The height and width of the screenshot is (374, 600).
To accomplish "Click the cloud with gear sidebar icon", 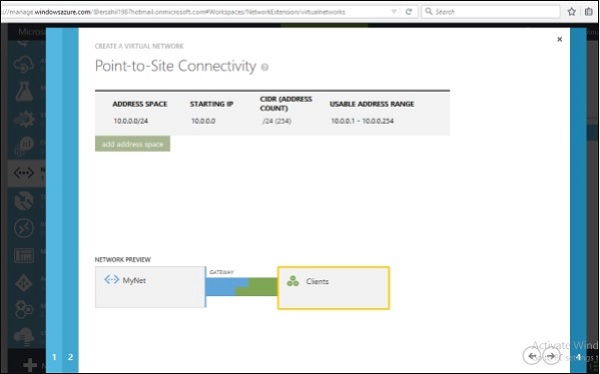I will click(x=24, y=336).
